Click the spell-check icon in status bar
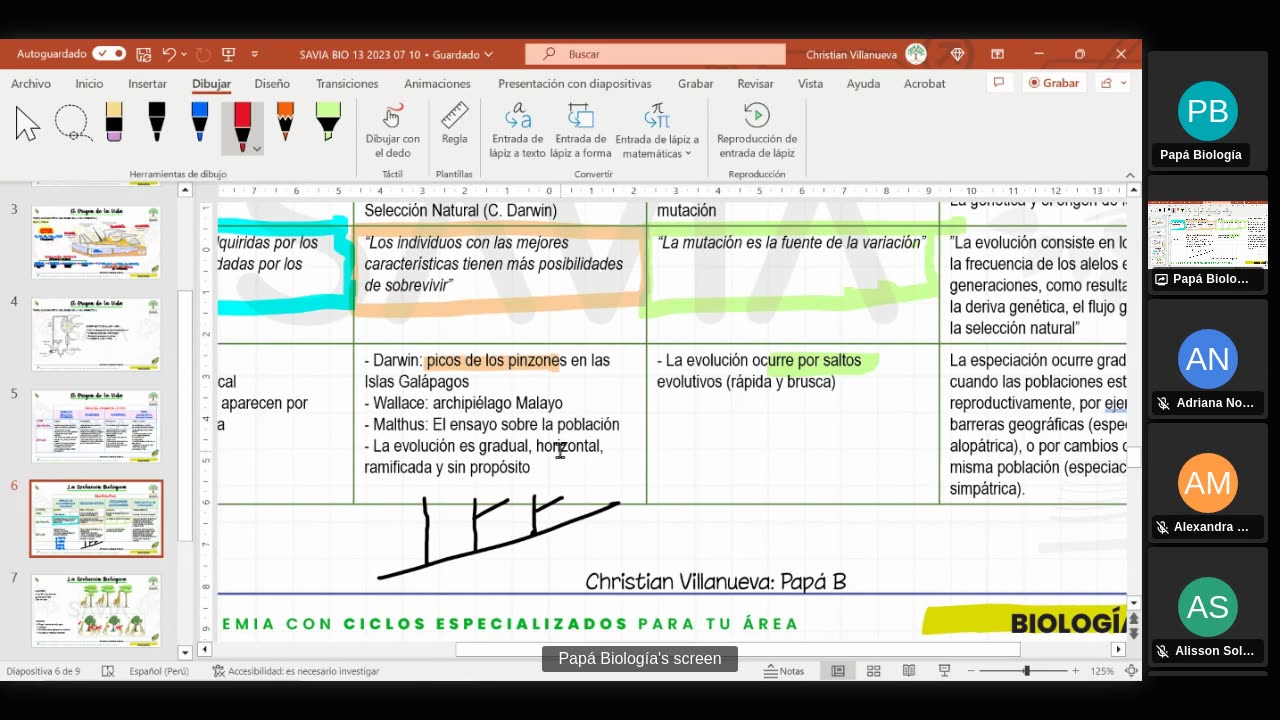Viewport: 1280px width, 720px height. (x=108, y=671)
